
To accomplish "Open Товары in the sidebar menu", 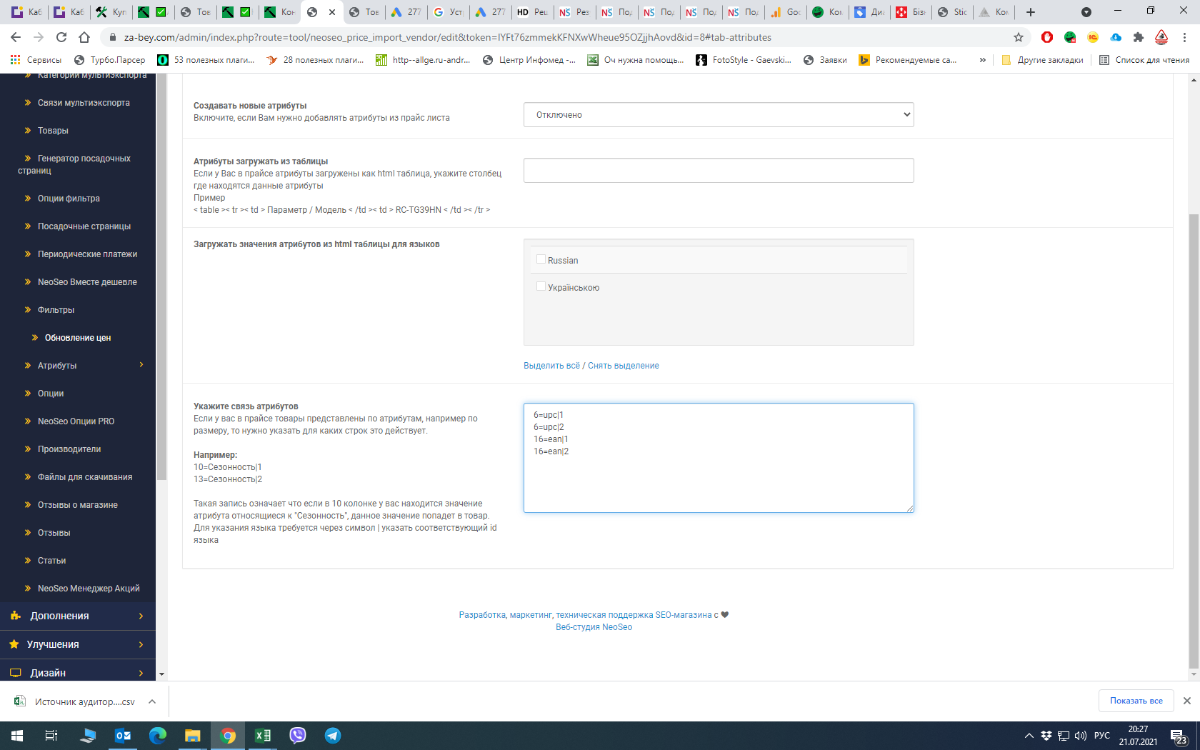I will point(53,131).
